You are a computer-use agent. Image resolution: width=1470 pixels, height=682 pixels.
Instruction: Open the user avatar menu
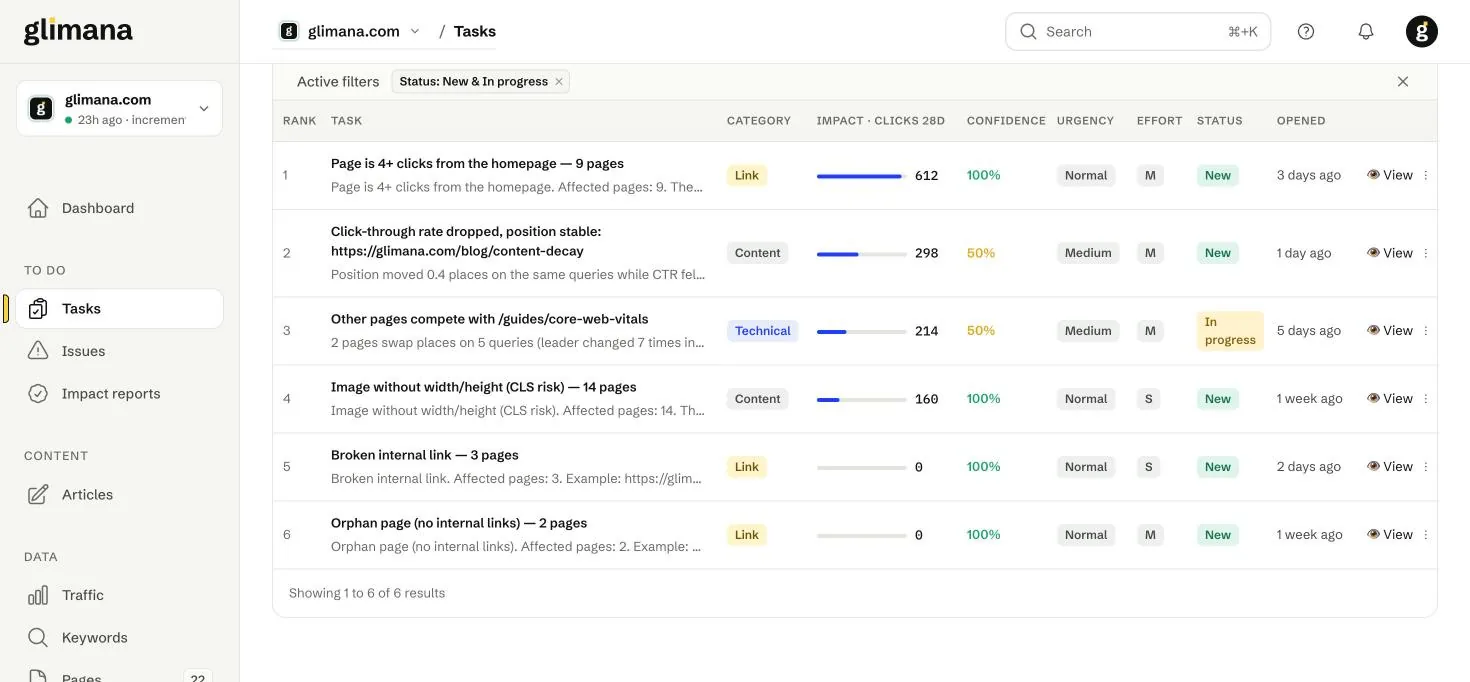pos(1422,31)
